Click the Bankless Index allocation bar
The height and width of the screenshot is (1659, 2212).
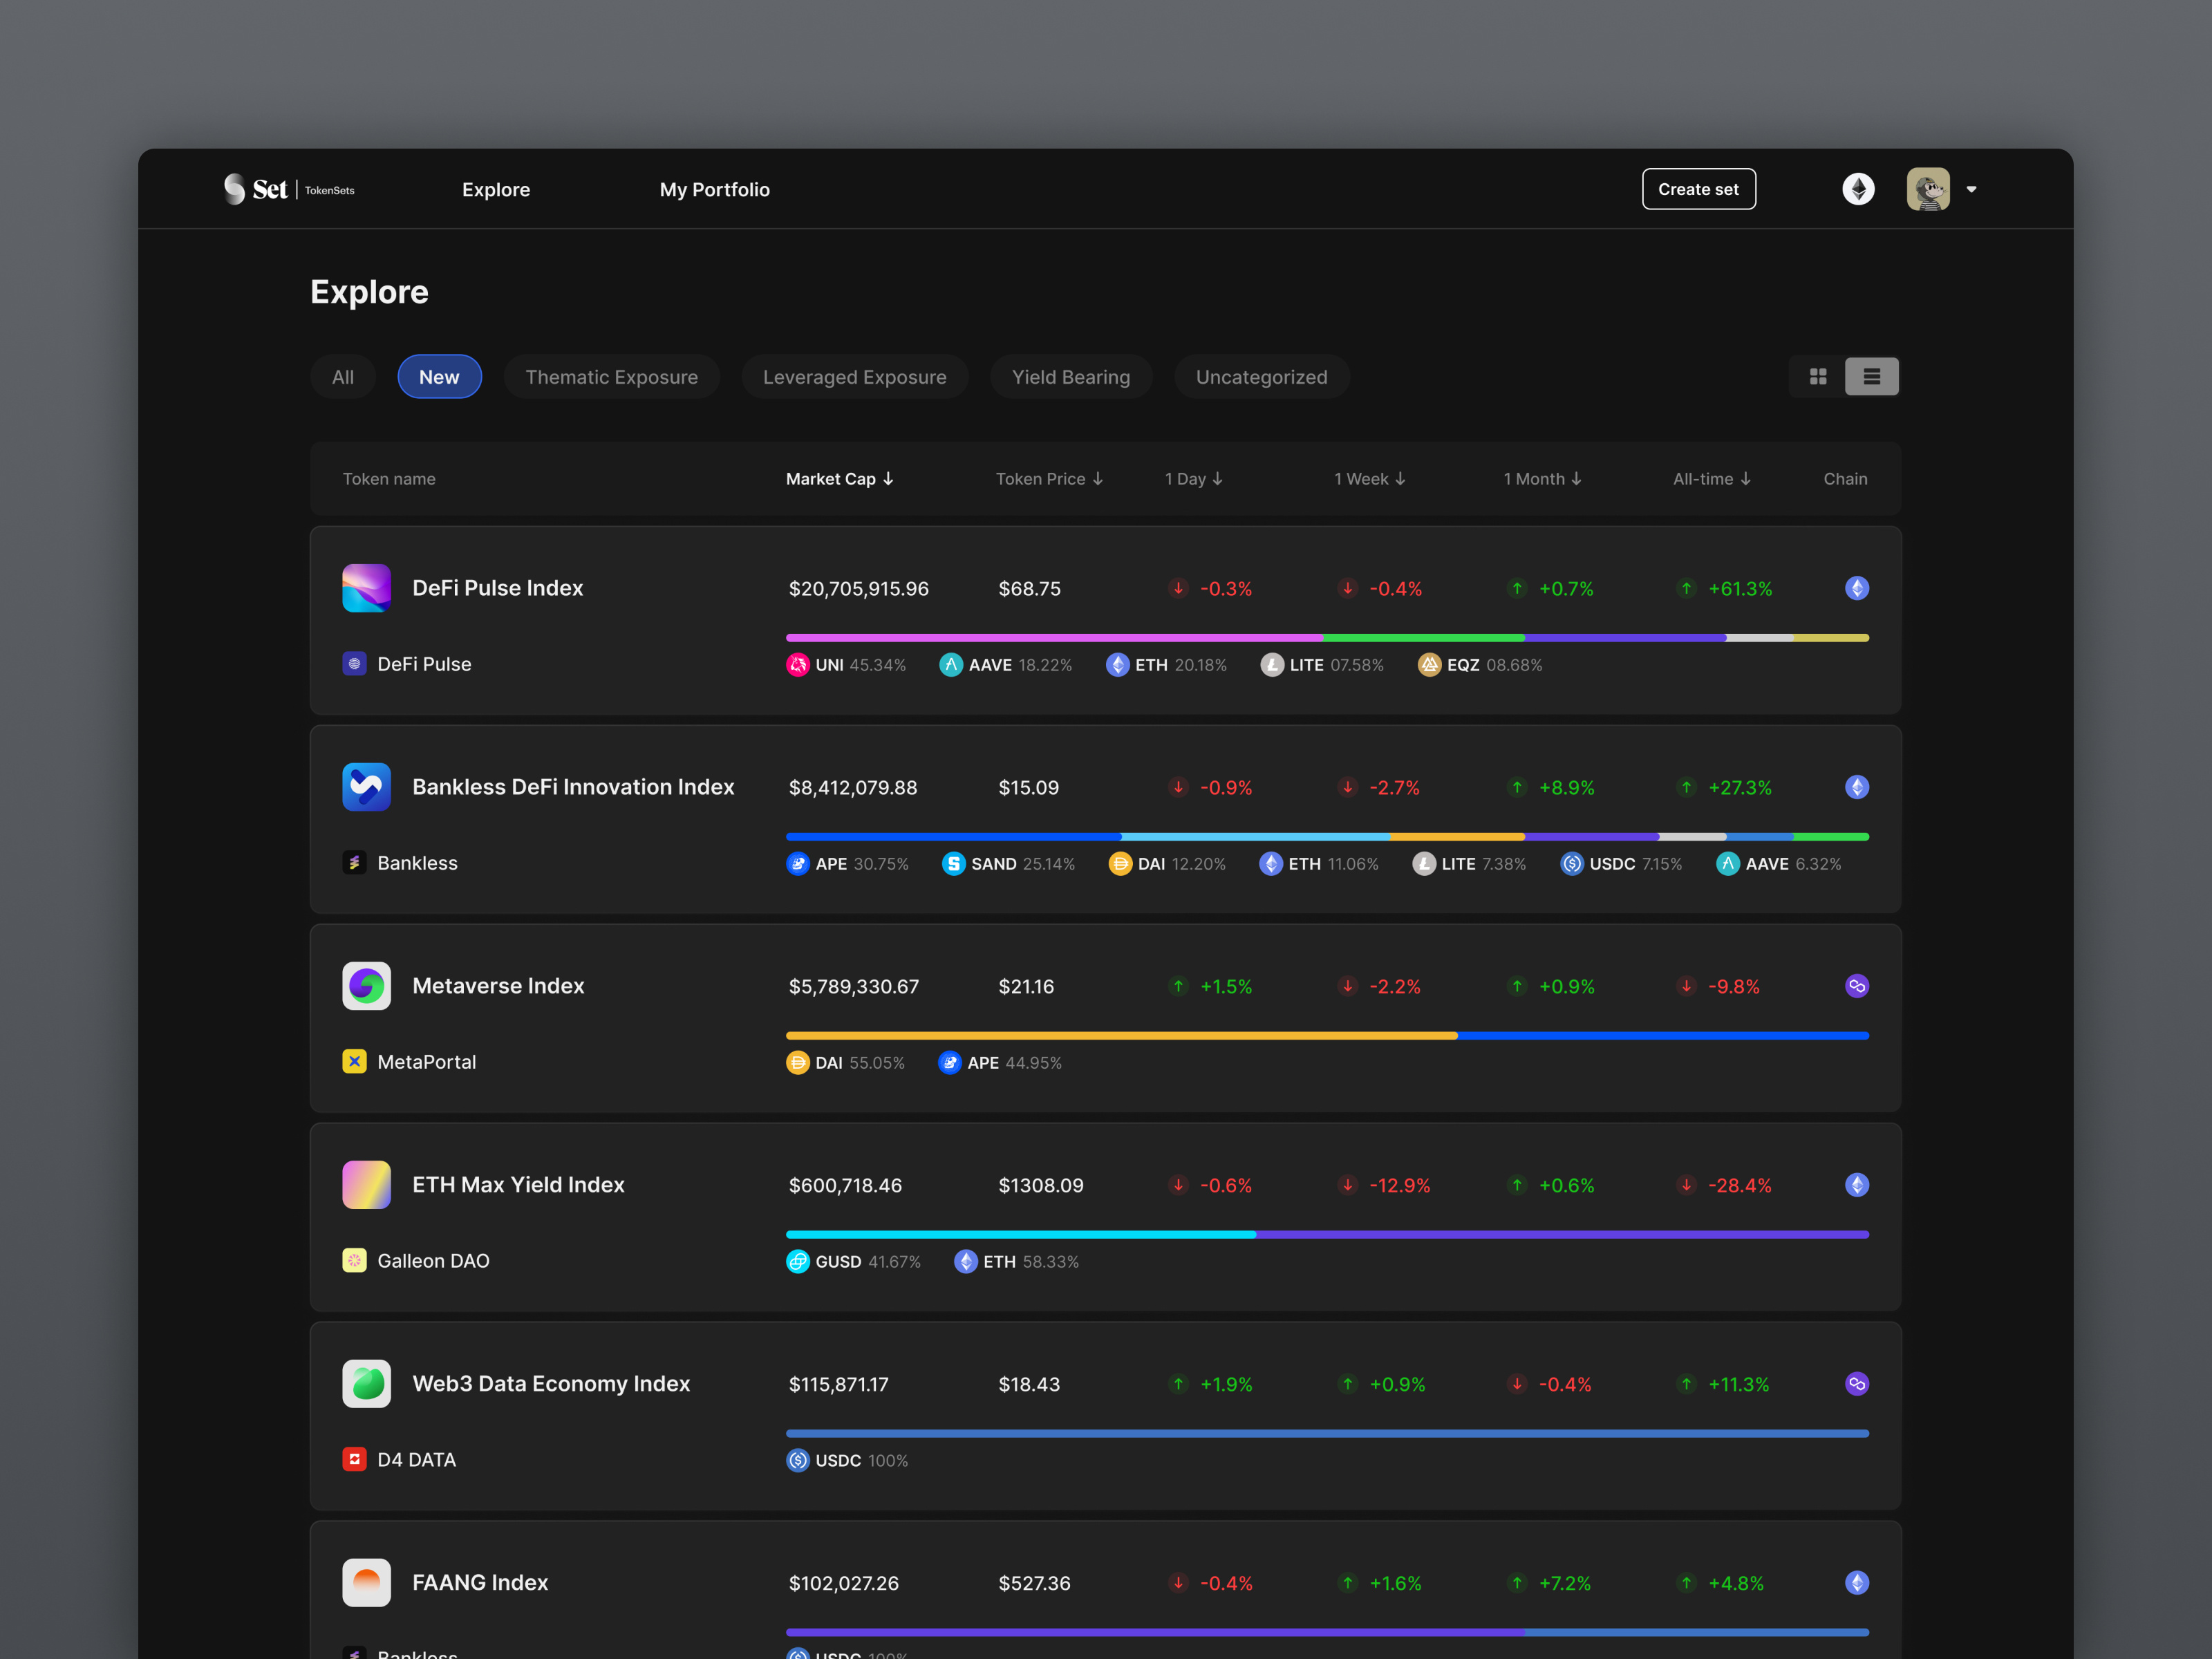tap(1328, 837)
